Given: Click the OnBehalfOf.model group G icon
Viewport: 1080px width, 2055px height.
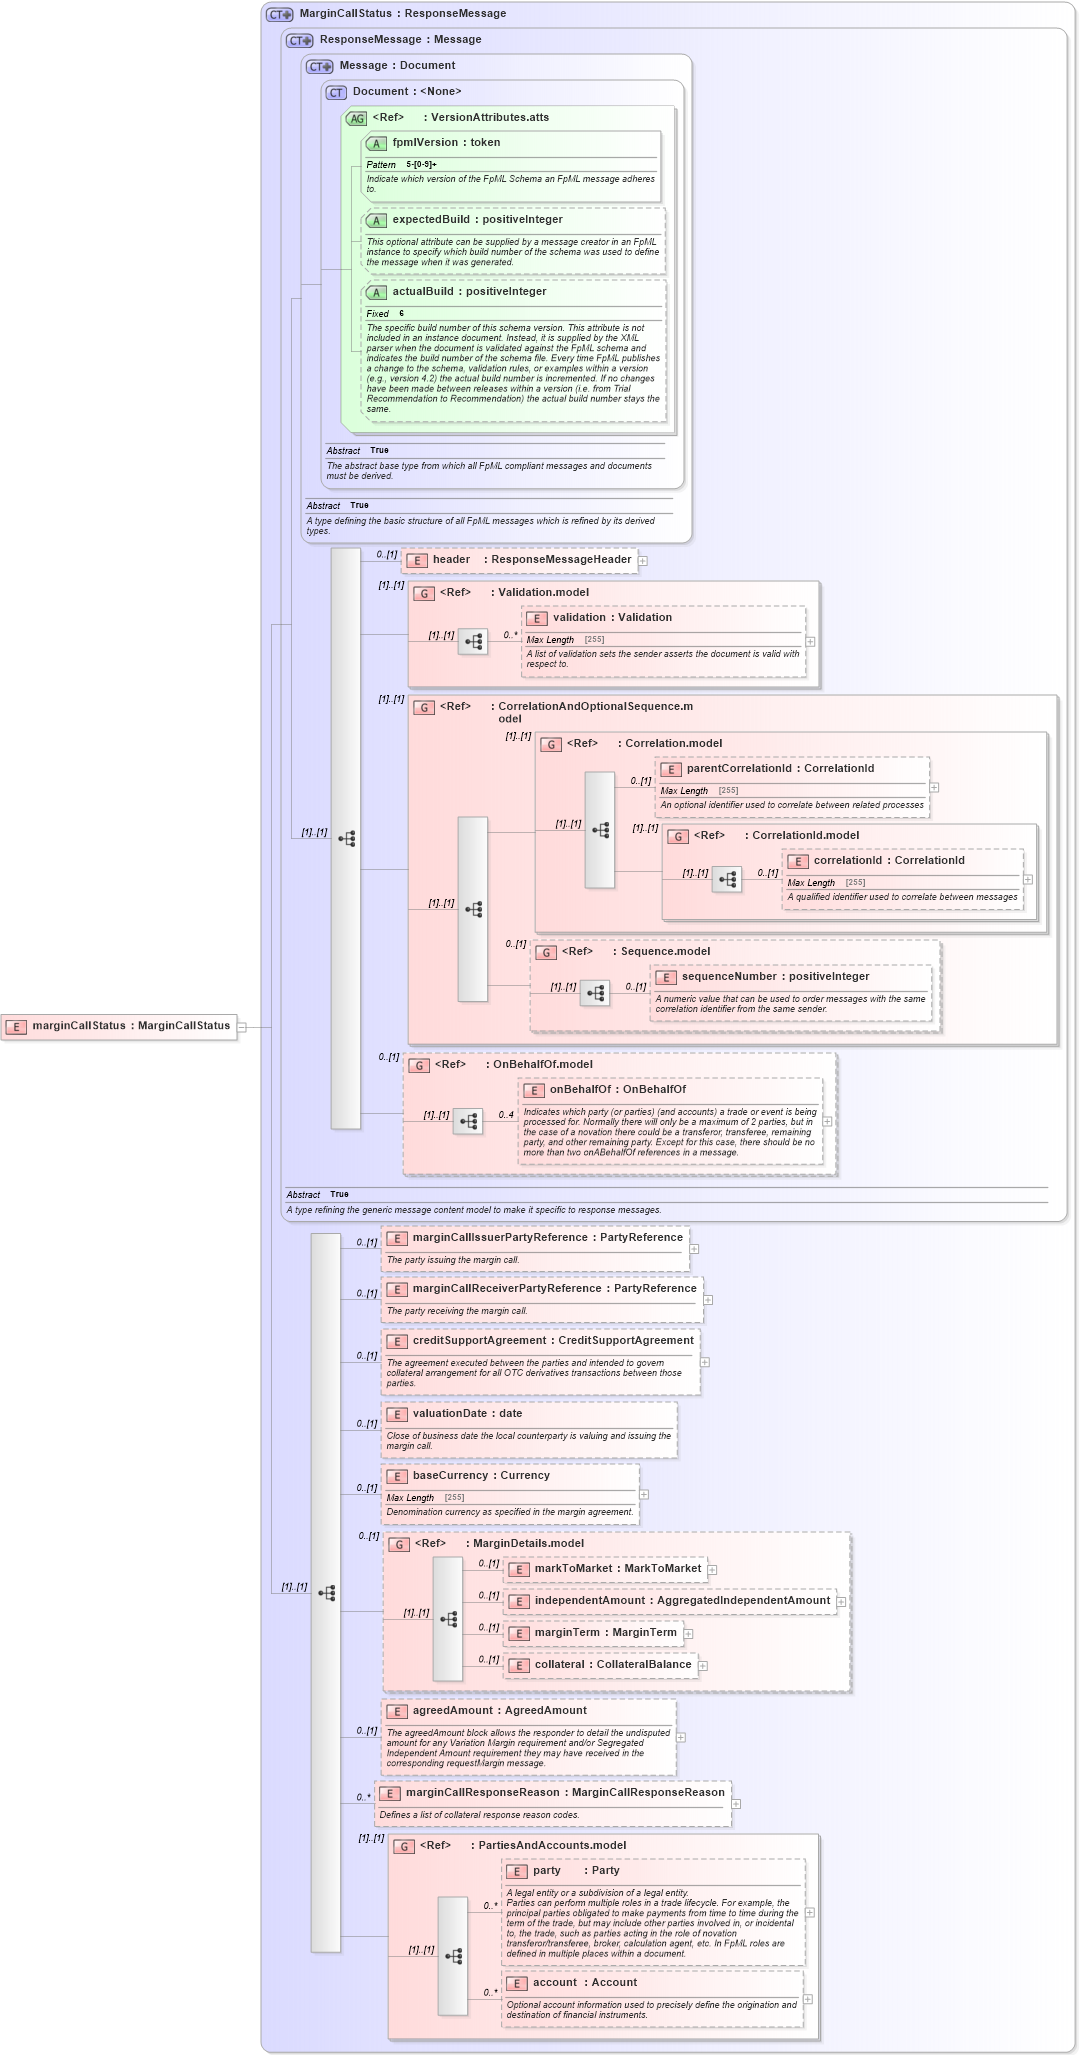Looking at the screenshot, I should click(419, 1066).
